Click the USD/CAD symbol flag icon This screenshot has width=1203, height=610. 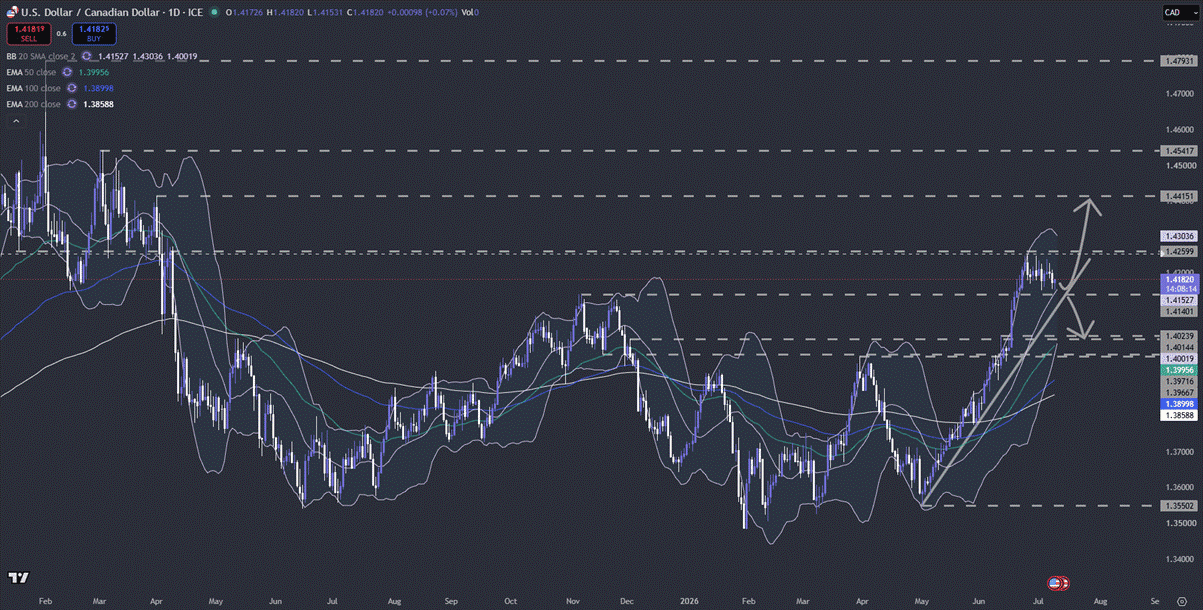(x=12, y=12)
